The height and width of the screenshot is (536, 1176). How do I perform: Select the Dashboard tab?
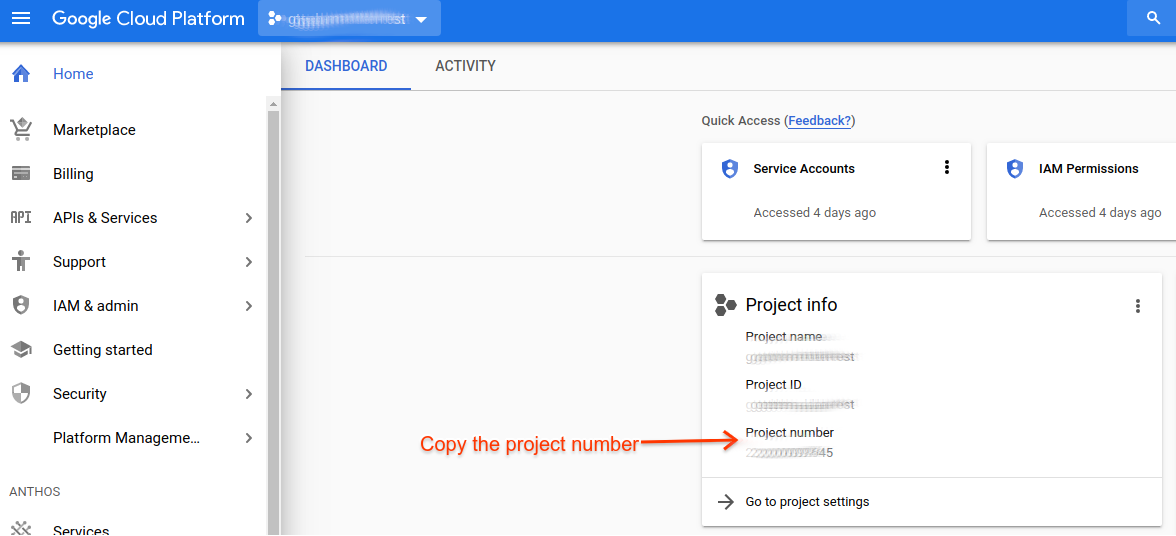[346, 66]
